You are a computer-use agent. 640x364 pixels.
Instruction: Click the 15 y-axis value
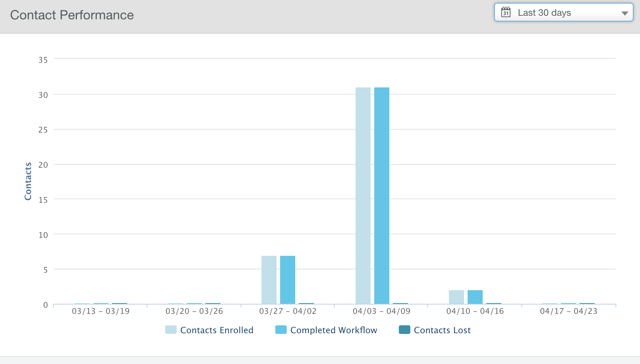(x=43, y=200)
